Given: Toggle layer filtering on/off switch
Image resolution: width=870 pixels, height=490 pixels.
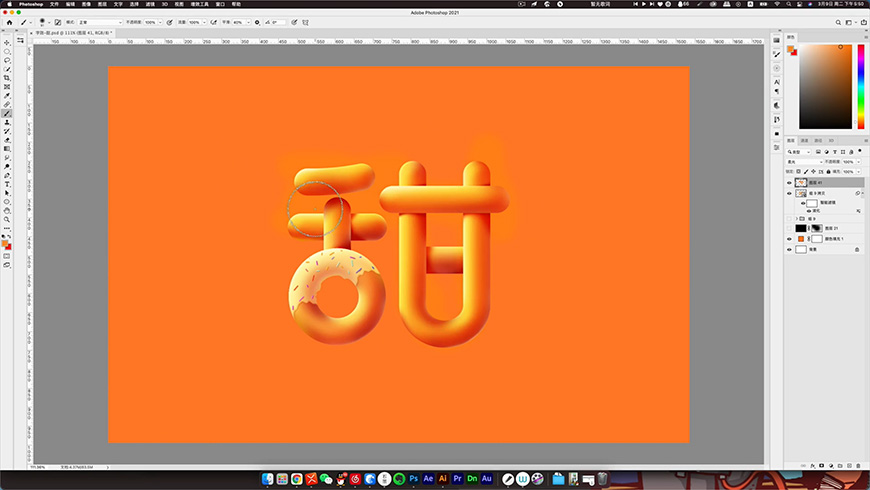Looking at the screenshot, I should (x=860, y=151).
